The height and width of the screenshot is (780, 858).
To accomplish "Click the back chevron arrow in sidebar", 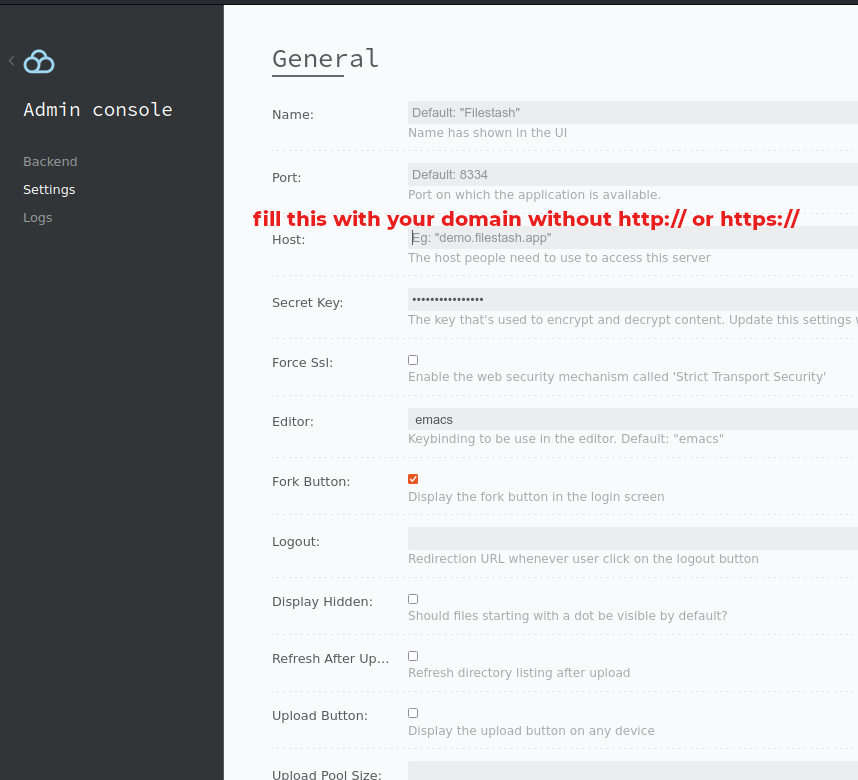I will (11, 61).
